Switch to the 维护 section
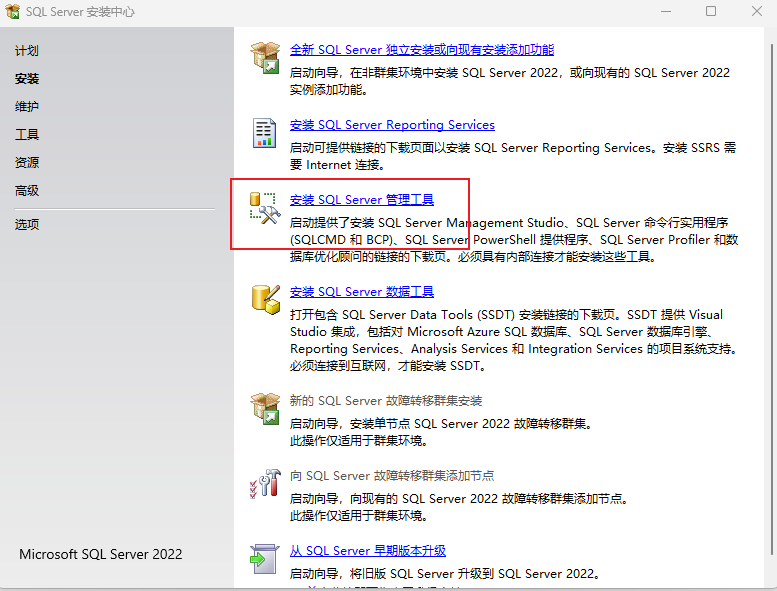777x591 pixels. (27, 107)
